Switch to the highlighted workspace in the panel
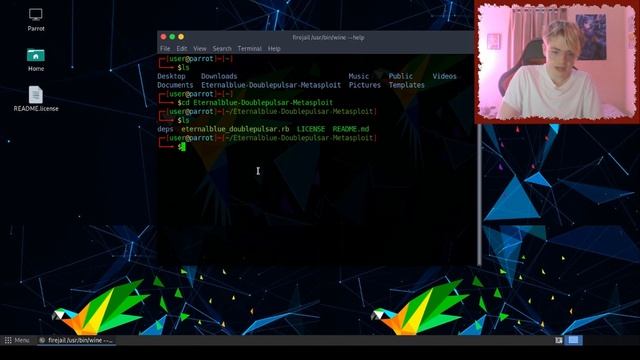The height and width of the screenshot is (360, 640). point(573,340)
